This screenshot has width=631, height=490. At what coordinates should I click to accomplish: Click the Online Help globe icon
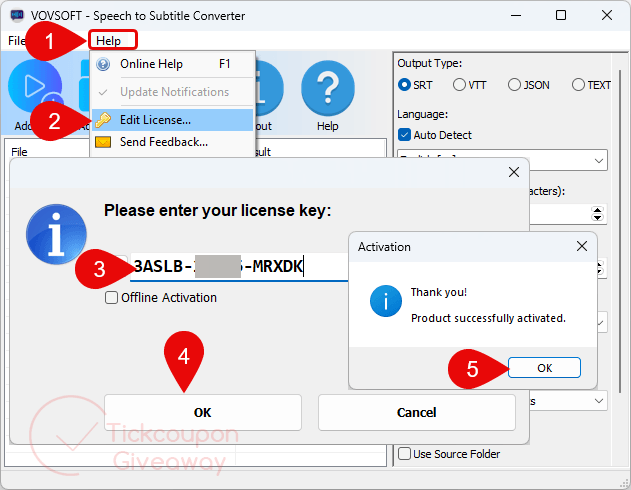pos(103,64)
